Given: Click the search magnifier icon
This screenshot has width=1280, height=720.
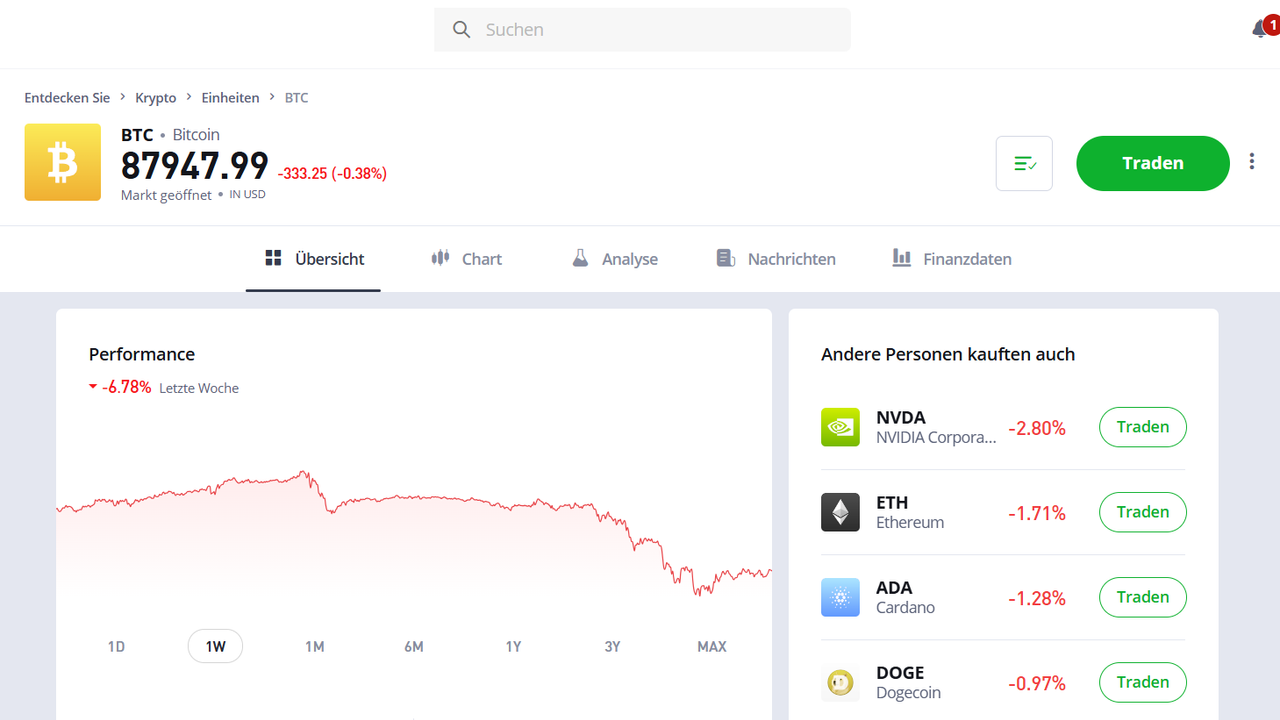Looking at the screenshot, I should 461,30.
